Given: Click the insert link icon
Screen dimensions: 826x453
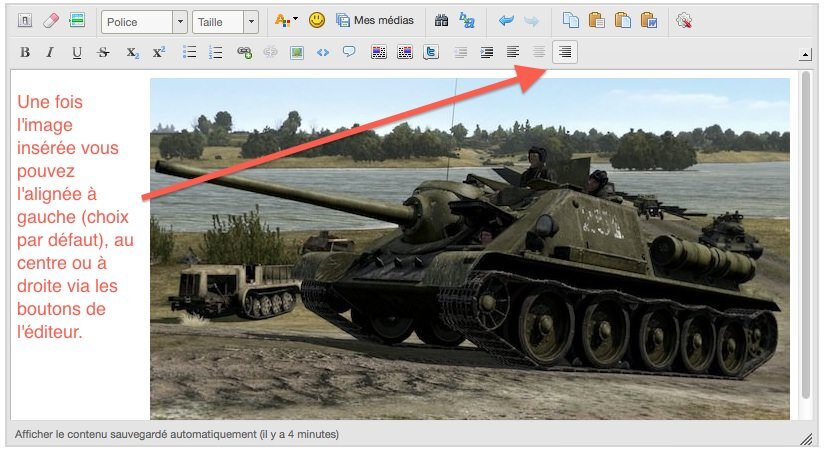Looking at the screenshot, I should point(244,52).
